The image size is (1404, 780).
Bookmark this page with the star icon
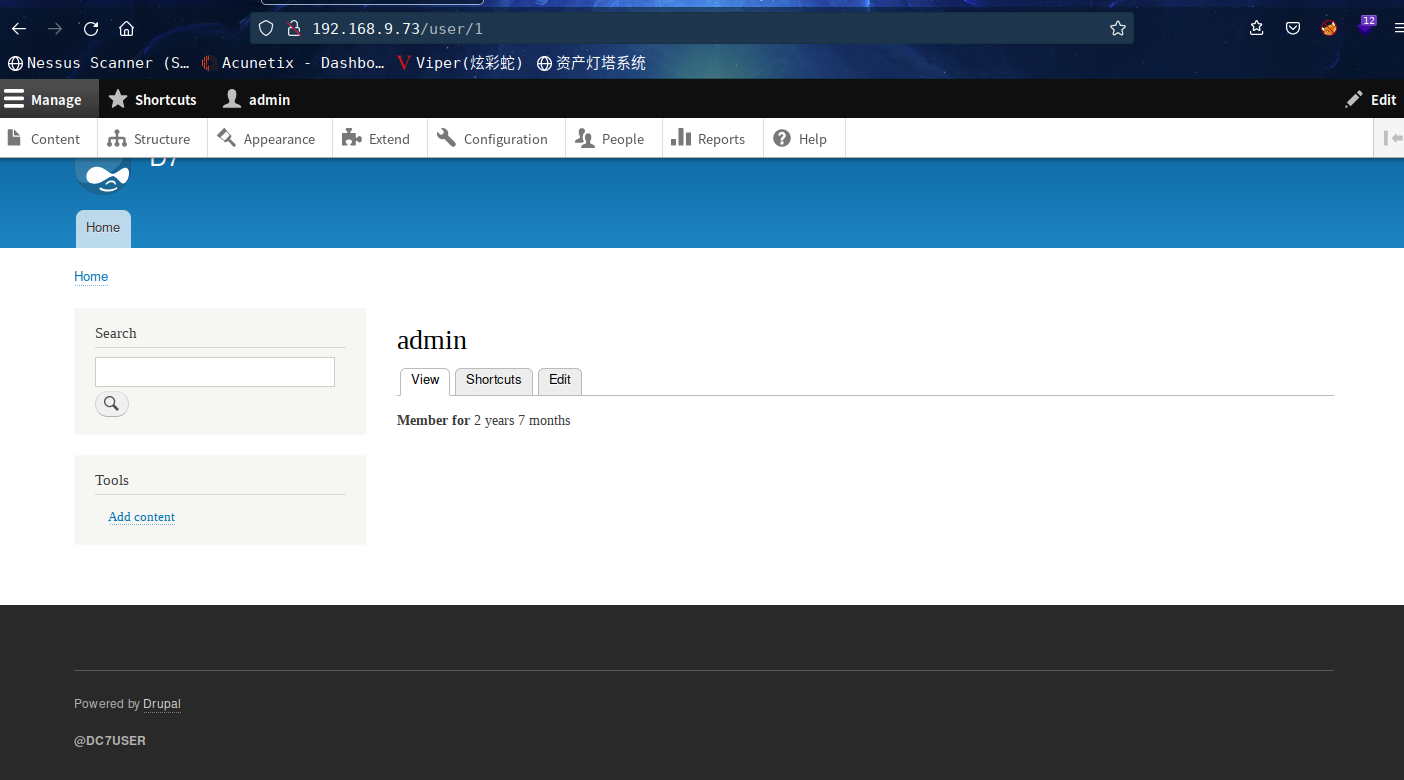[x=1118, y=29]
